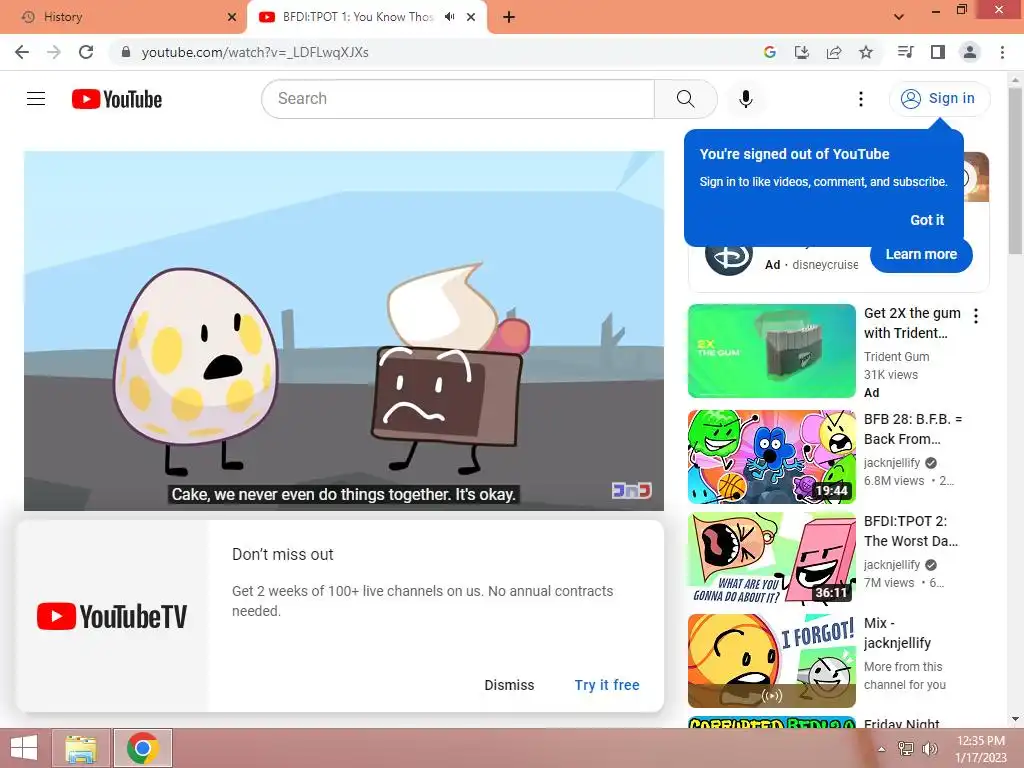This screenshot has height=768, width=1024.
Task: Open options for Trident Gum ad
Action: click(x=976, y=316)
